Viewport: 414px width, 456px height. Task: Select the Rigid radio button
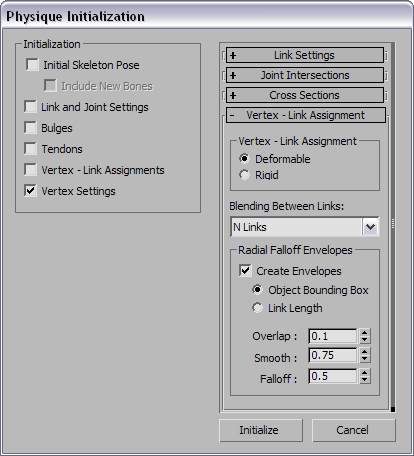tap(244, 175)
